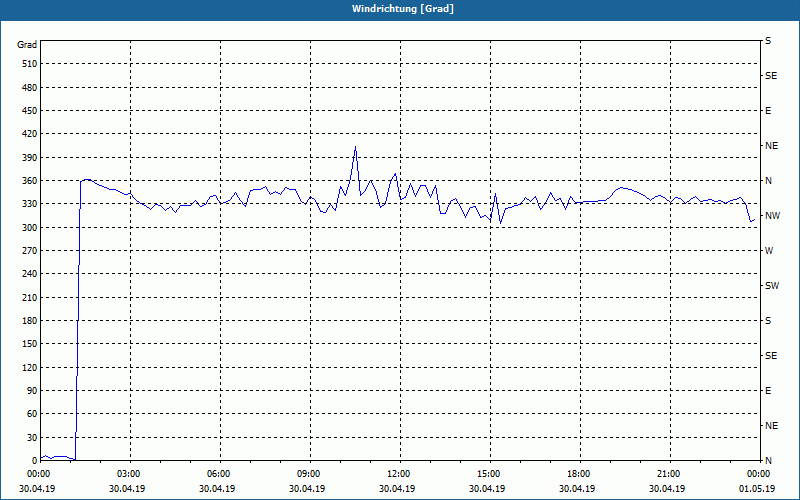This screenshot has height=500, width=800.
Task: Click the 'Windrichtung [Grad]' chart title
Action: (403, 9)
